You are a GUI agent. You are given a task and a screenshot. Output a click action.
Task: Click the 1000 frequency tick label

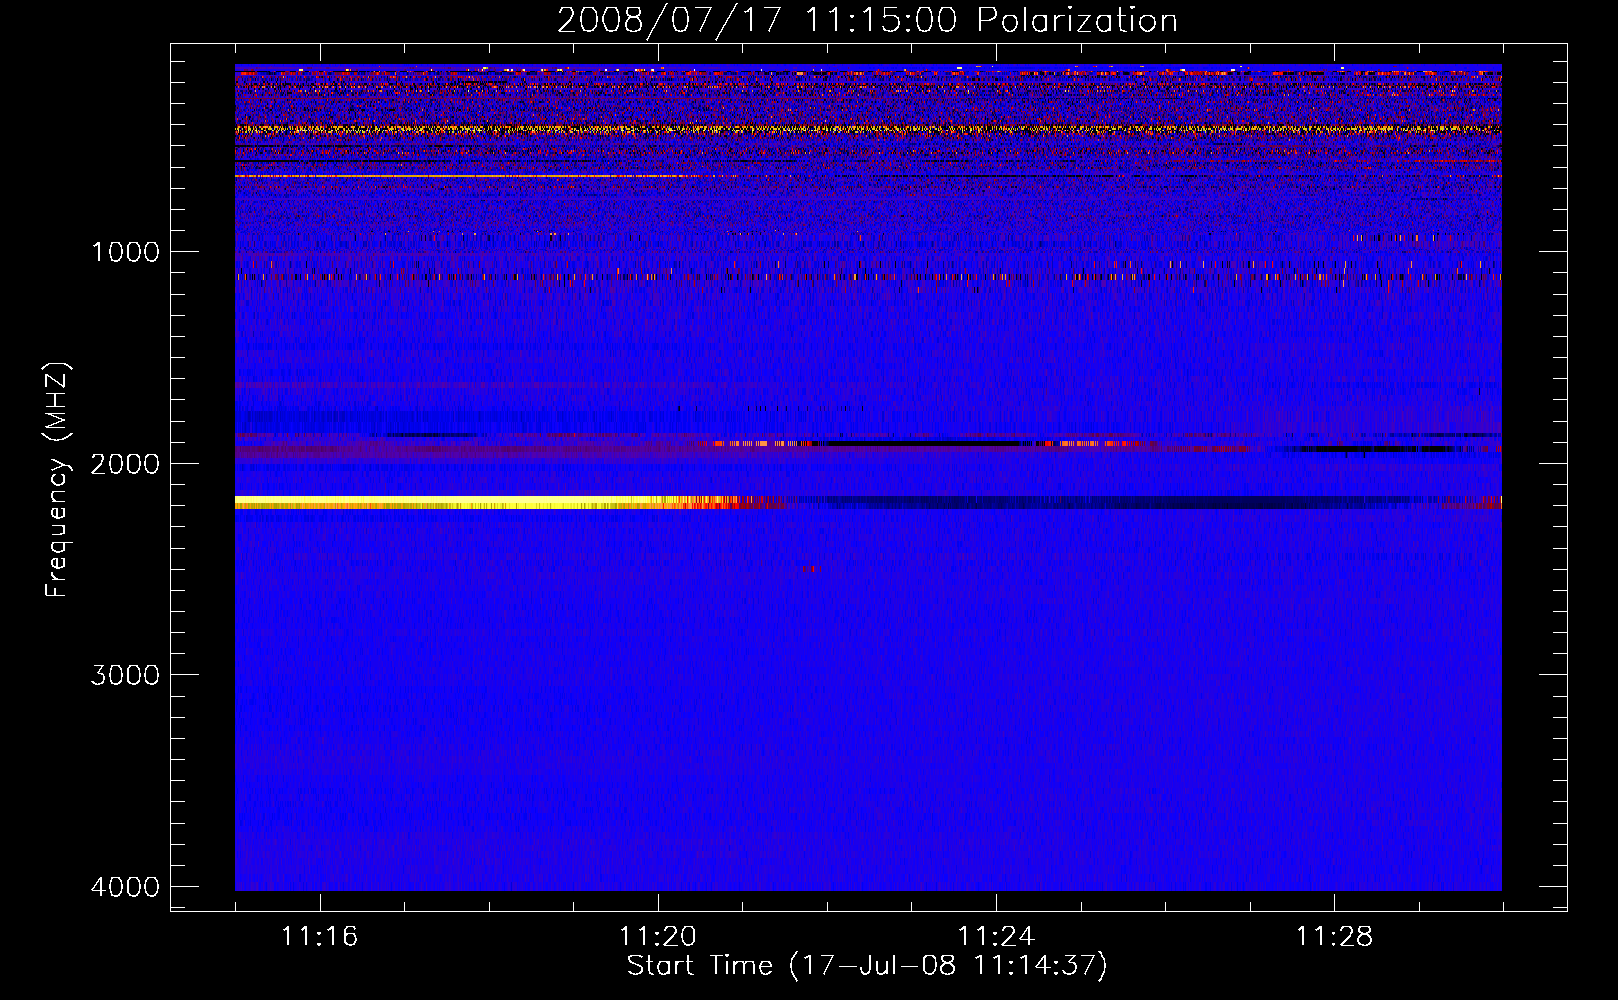click(x=125, y=252)
